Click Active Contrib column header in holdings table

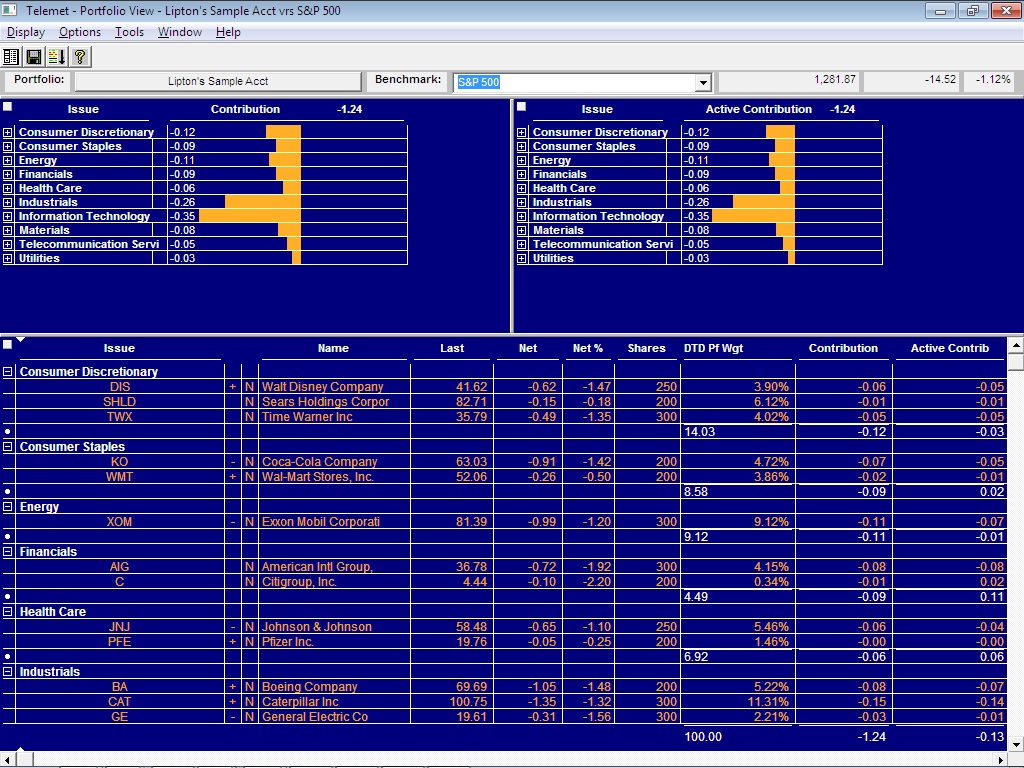coord(950,349)
